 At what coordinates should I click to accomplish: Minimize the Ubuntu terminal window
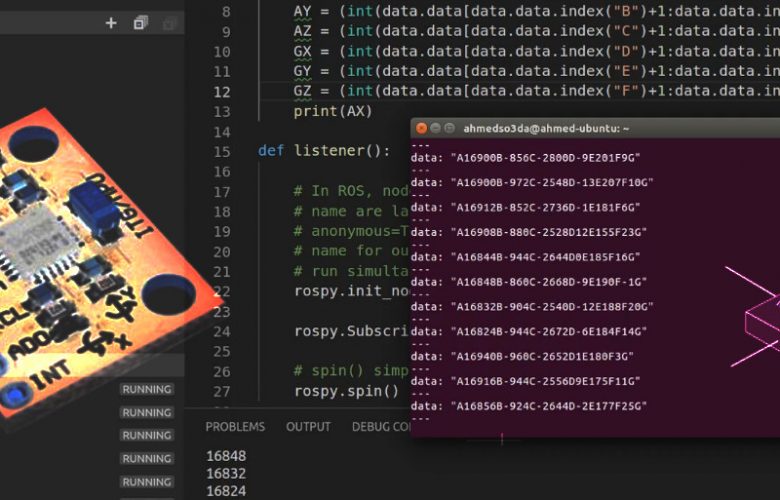(x=435, y=128)
